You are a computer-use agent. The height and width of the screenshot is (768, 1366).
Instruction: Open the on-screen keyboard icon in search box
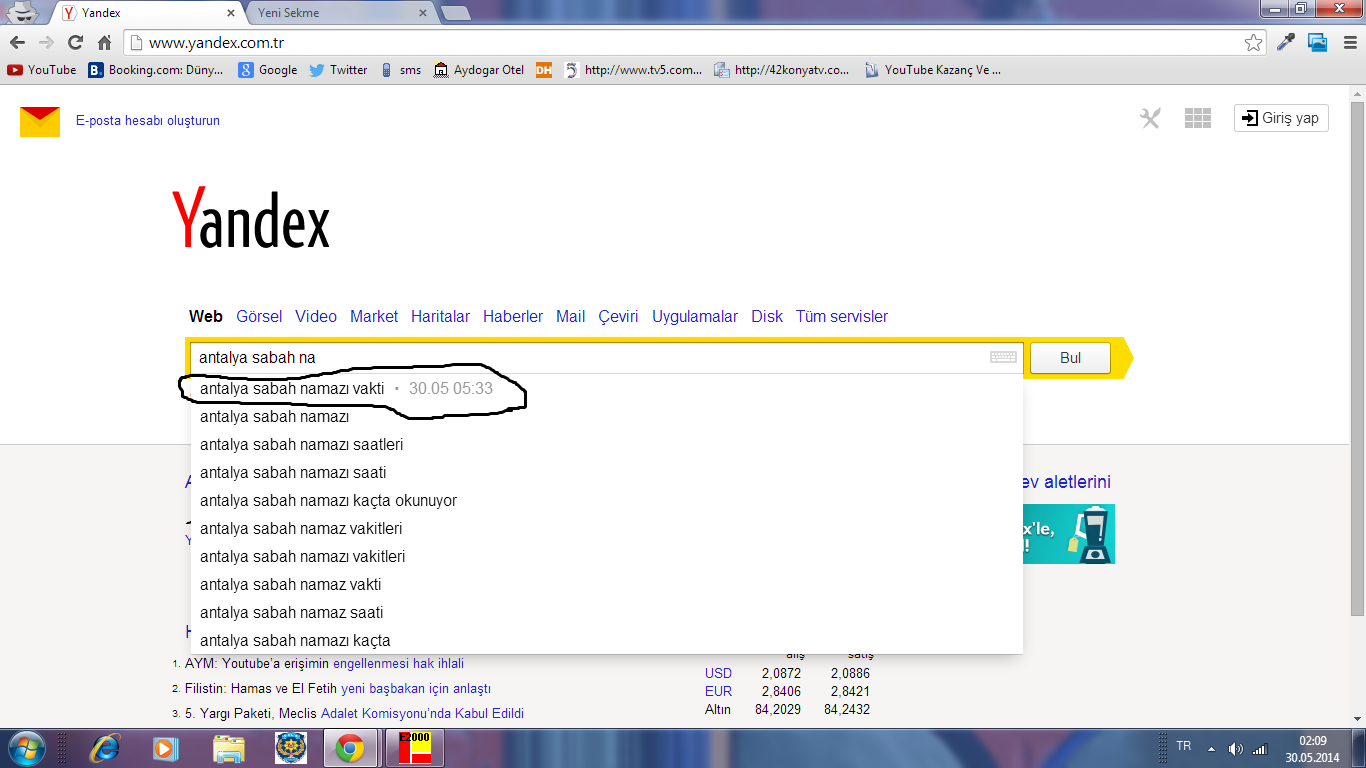click(x=1003, y=358)
